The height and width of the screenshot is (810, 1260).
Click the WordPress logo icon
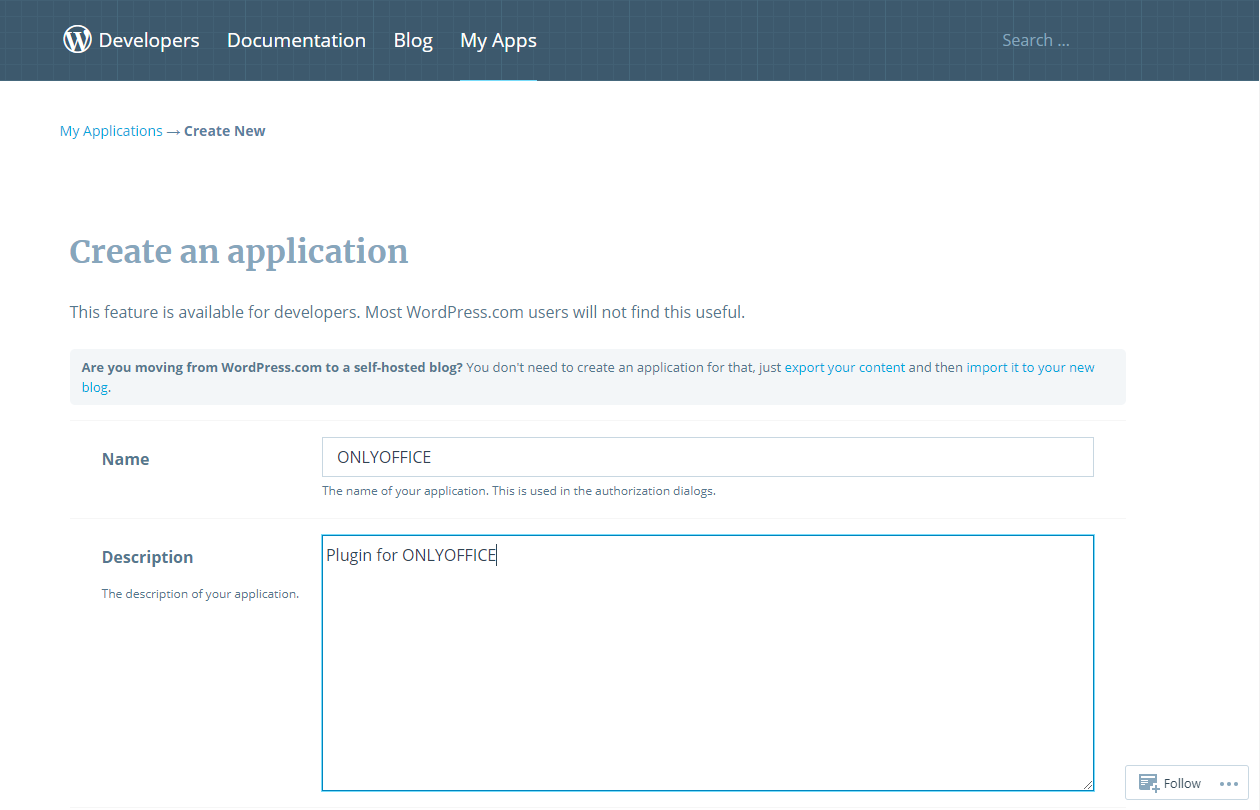[77, 40]
